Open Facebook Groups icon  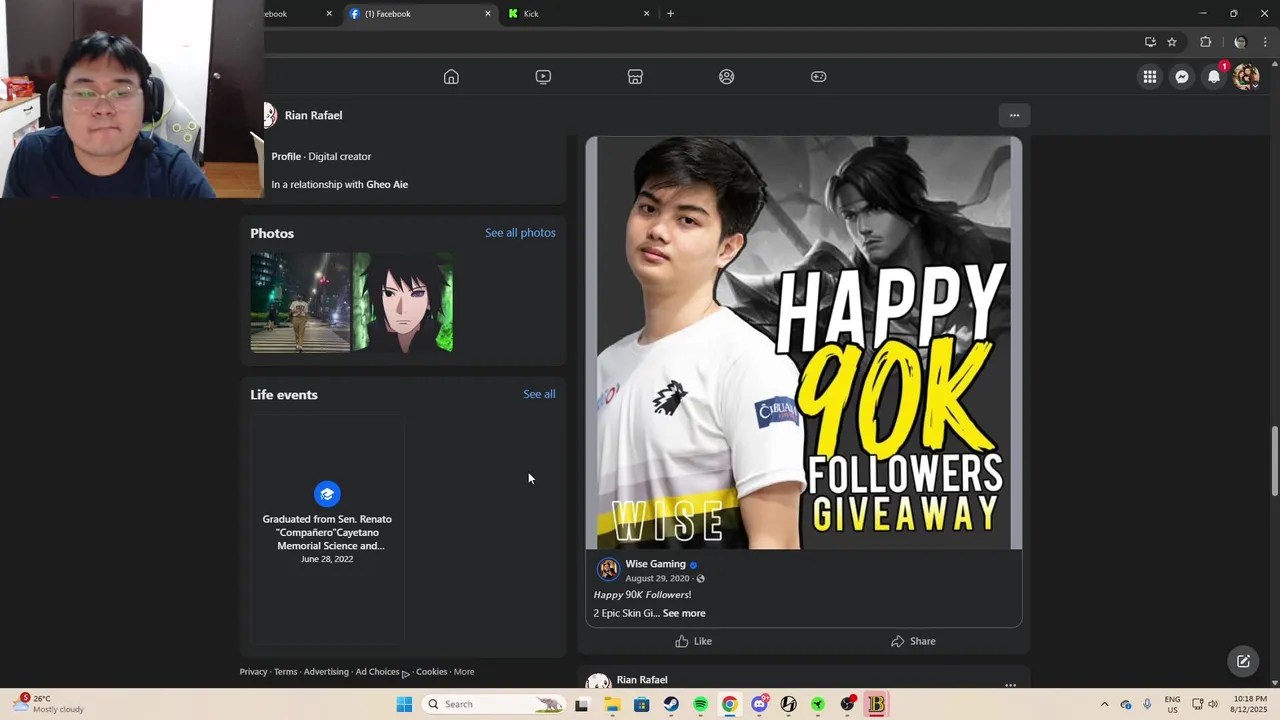tap(727, 77)
